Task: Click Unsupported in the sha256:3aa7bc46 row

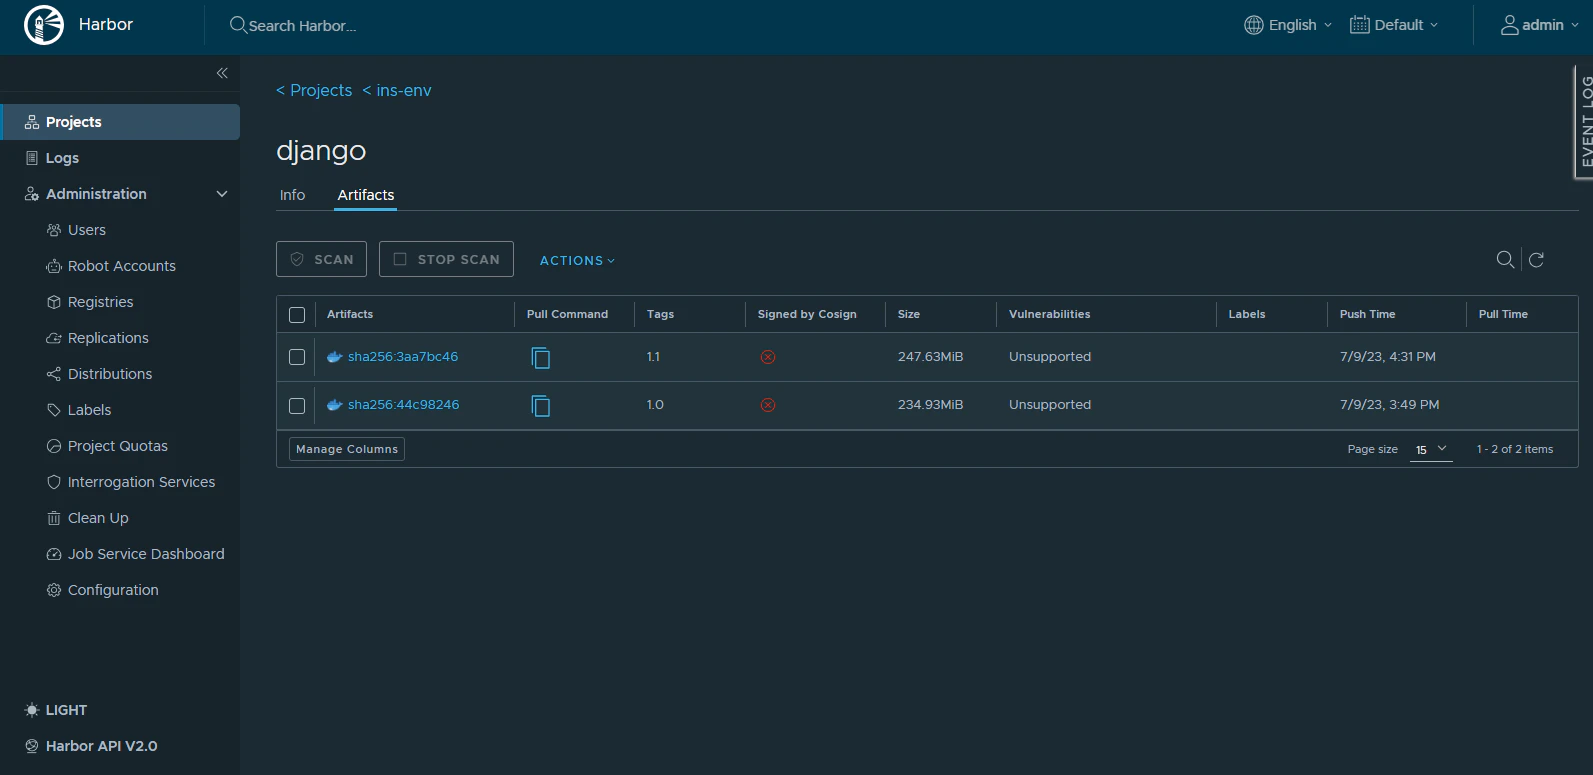Action: click(x=1050, y=357)
